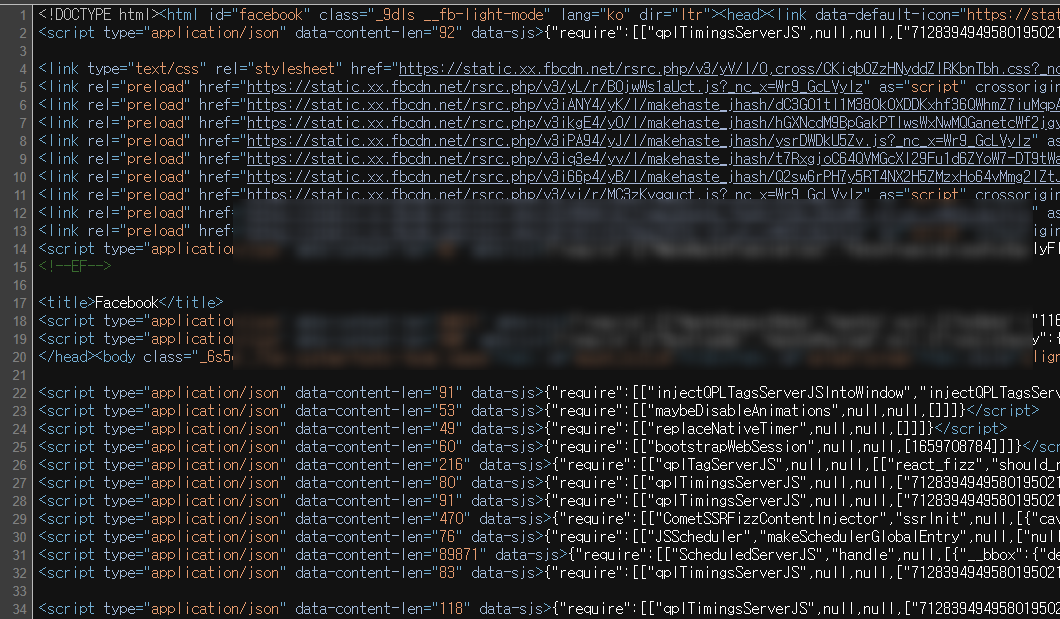The image size is (1060, 619).
Task: Click line number 17 beside the title tag
Action: pos(20,303)
